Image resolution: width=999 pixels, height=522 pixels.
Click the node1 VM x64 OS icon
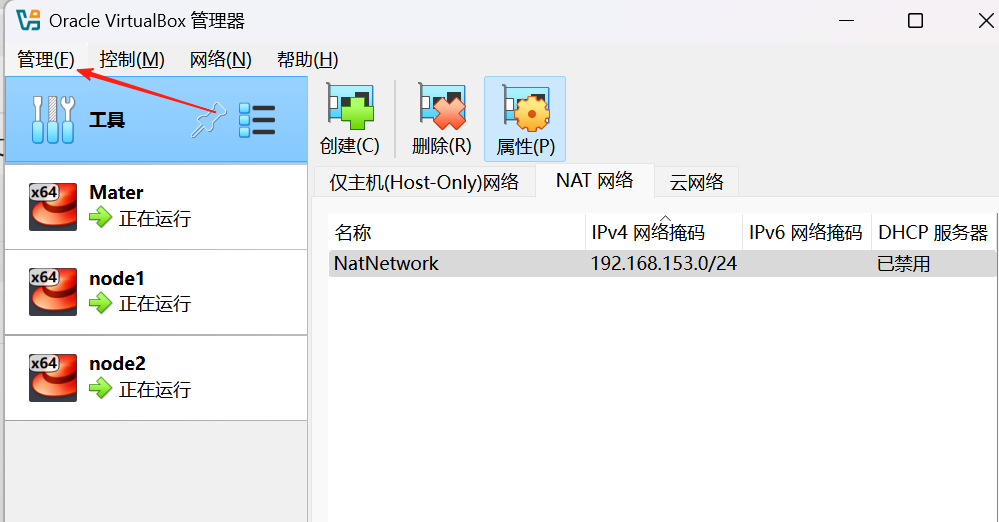(53, 292)
